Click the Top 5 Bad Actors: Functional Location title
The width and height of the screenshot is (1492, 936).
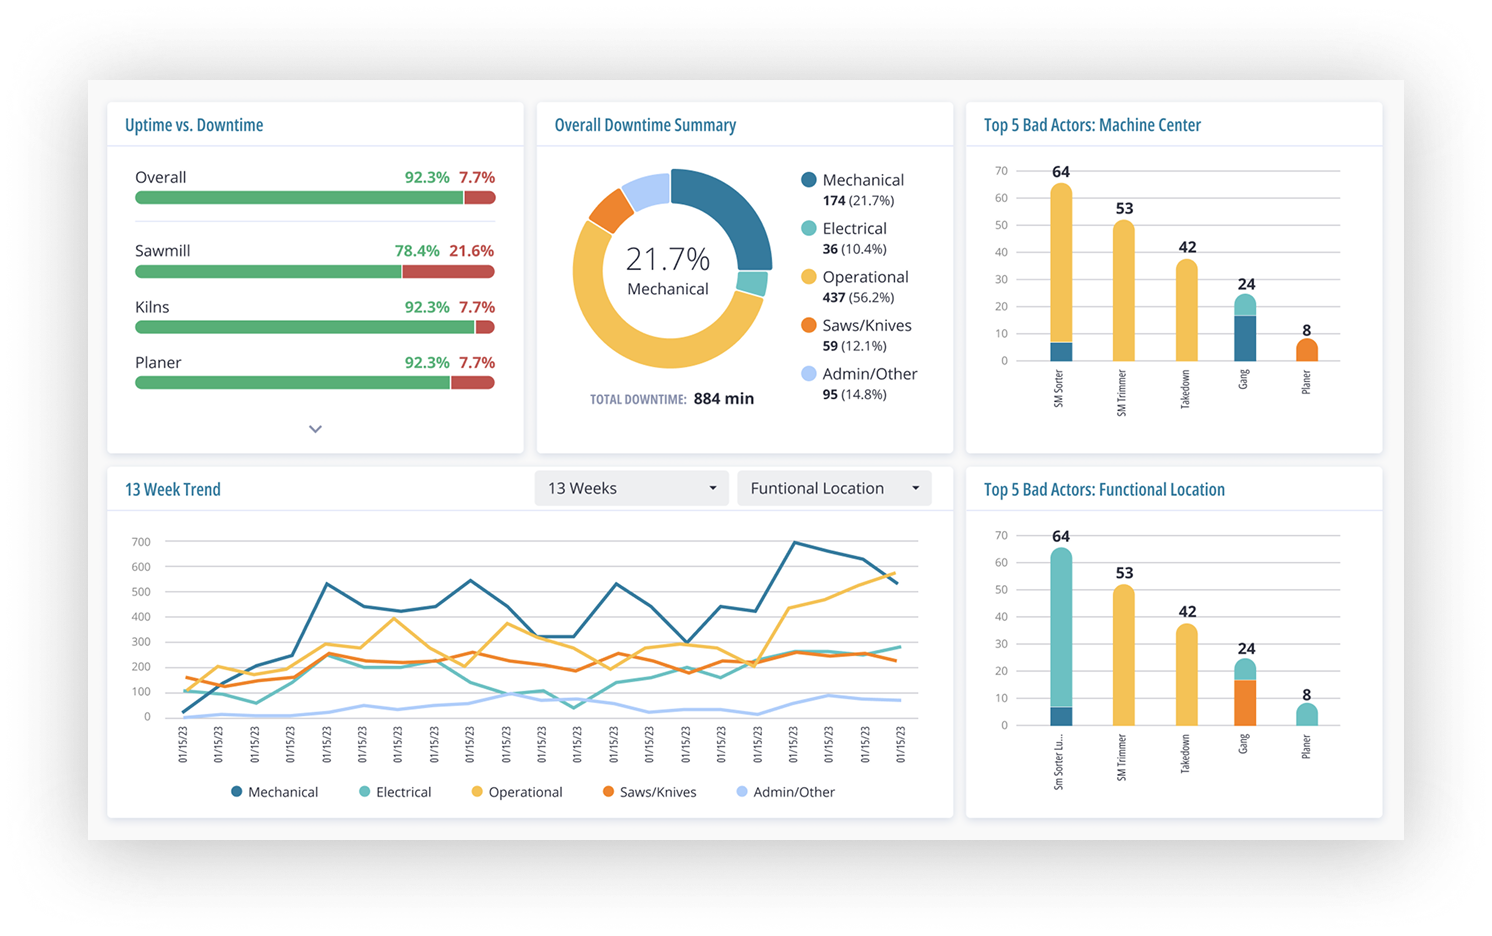[1104, 489]
